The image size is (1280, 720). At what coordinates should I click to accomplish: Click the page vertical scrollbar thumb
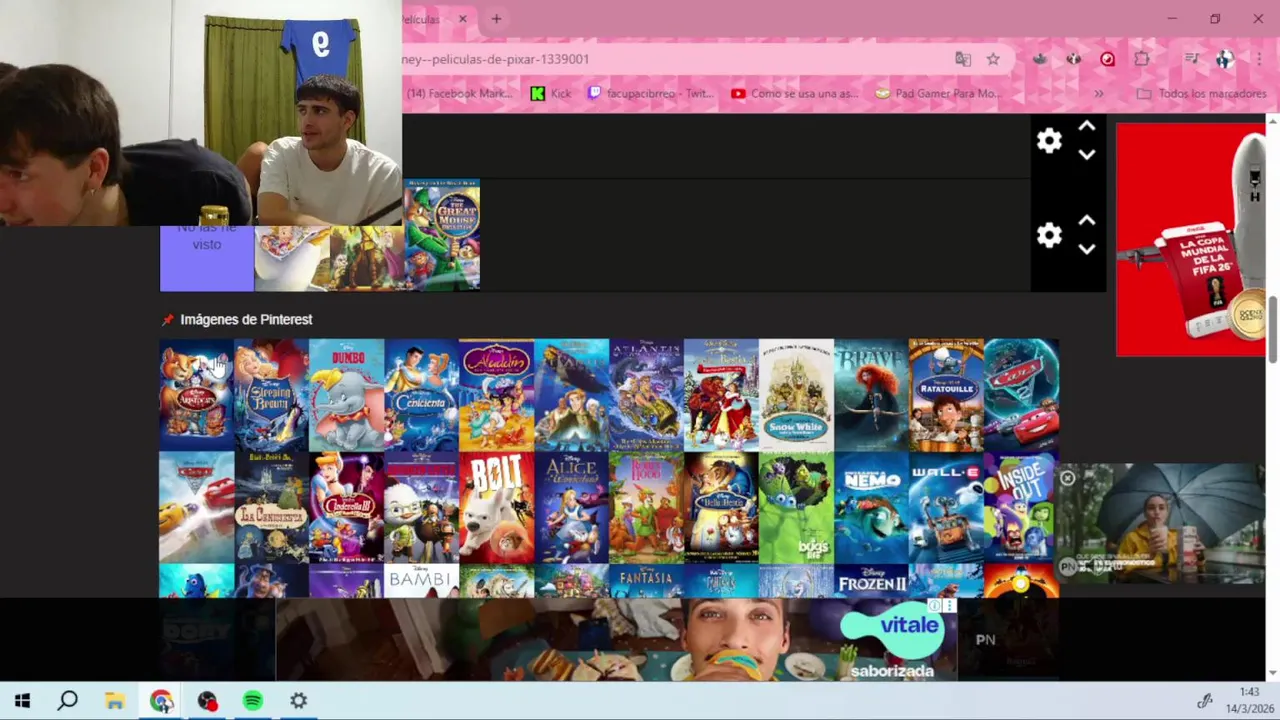1273,330
